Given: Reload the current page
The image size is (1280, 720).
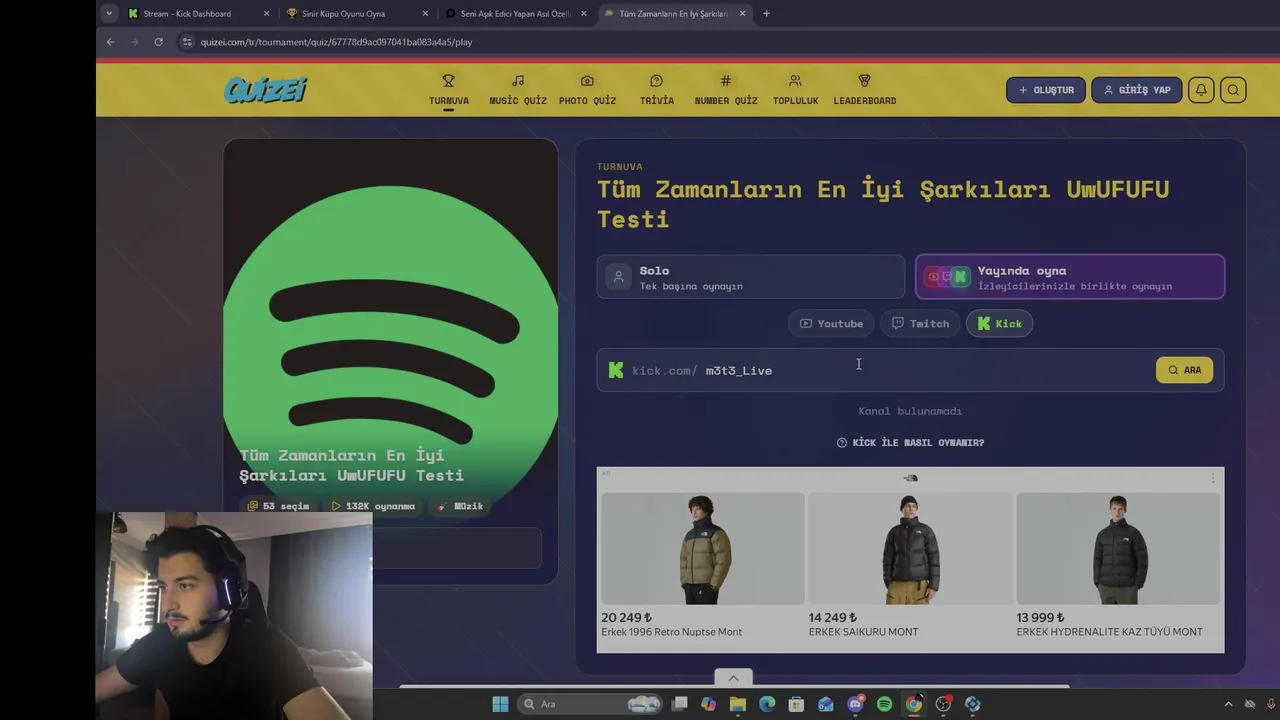Looking at the screenshot, I should (x=158, y=42).
